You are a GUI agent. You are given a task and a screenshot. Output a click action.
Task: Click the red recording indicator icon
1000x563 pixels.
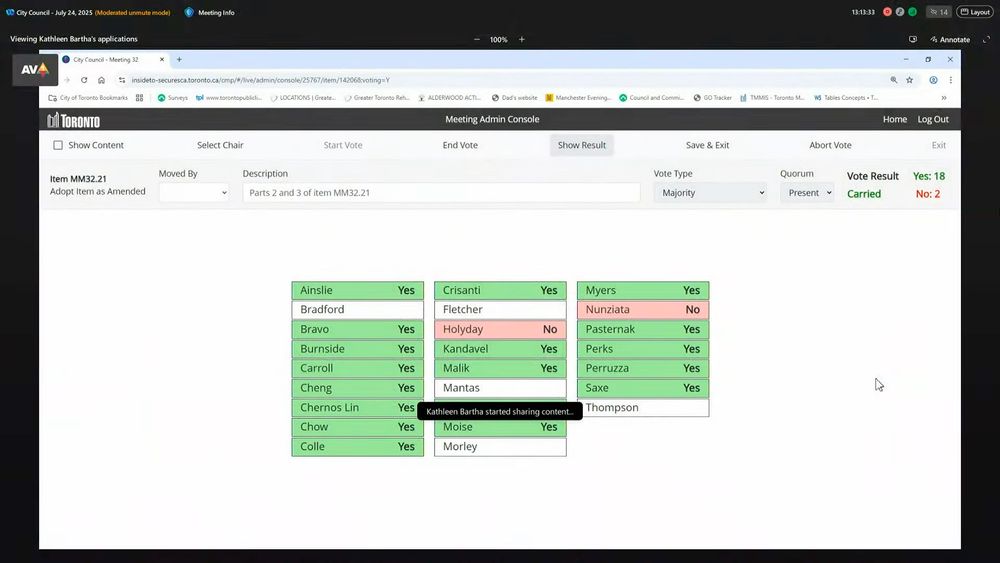887,12
